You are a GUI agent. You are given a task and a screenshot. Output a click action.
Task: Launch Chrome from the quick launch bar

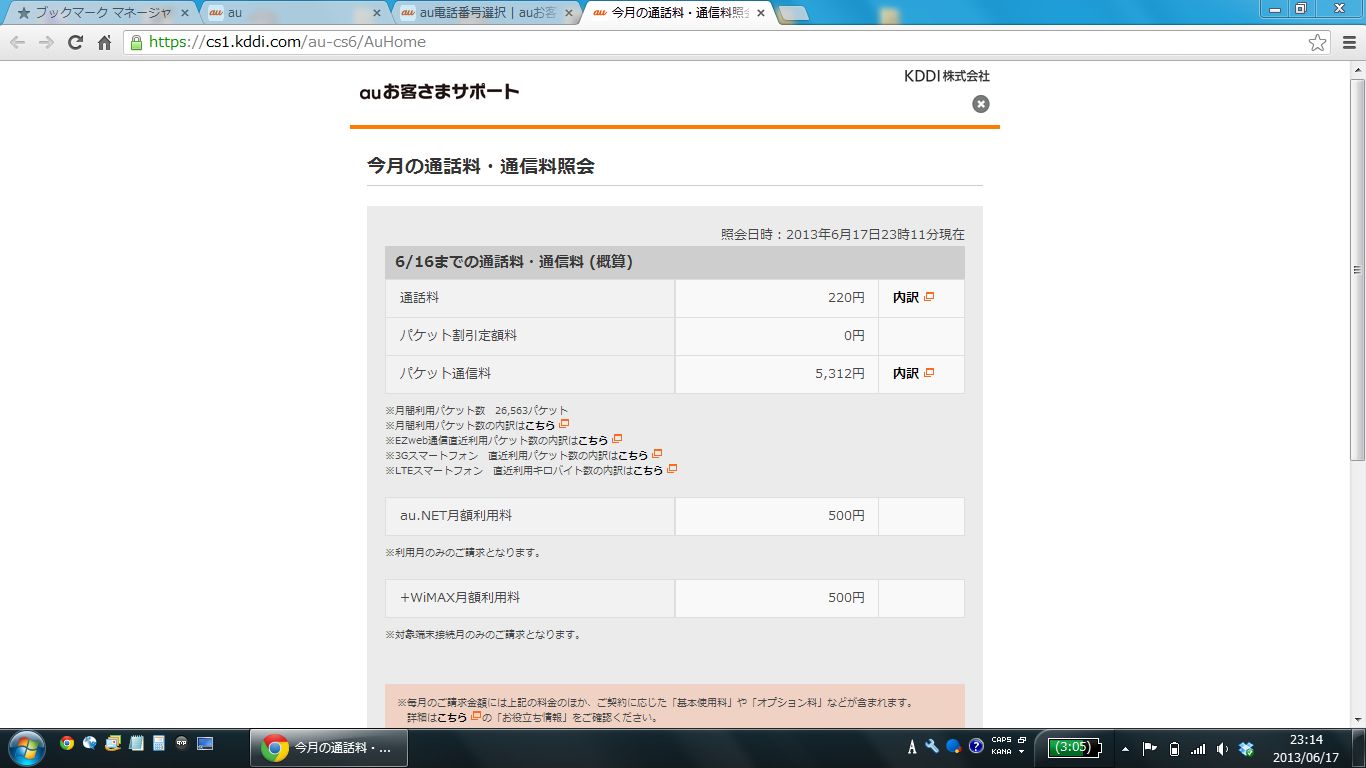pos(67,743)
